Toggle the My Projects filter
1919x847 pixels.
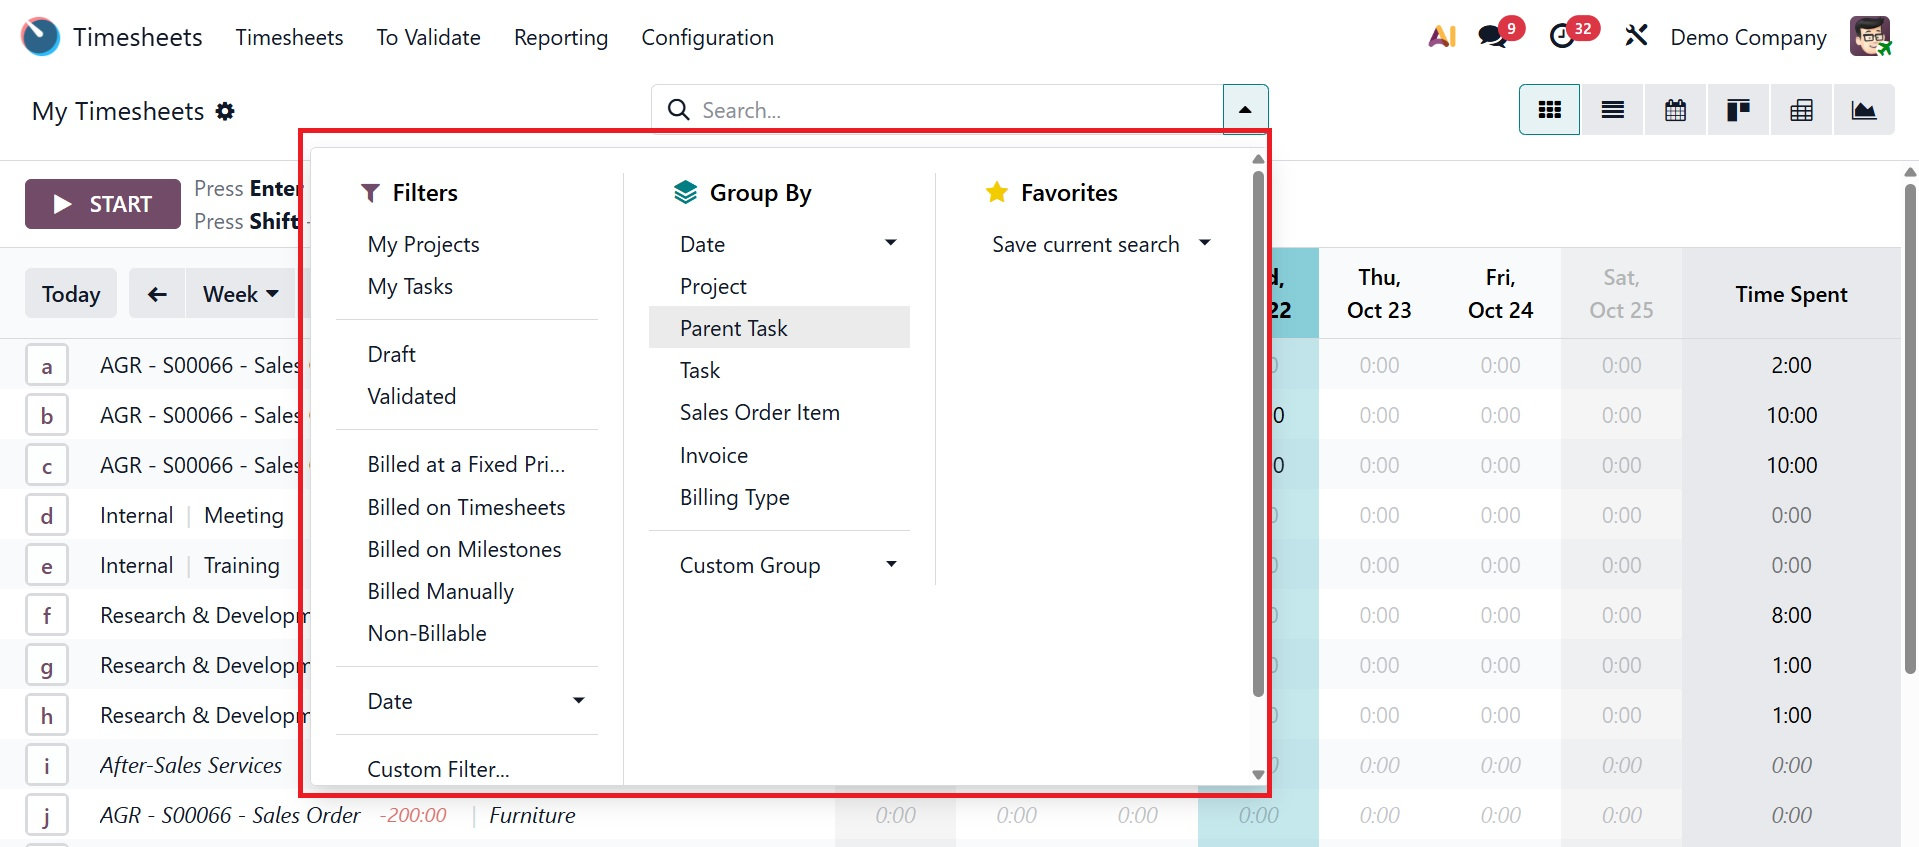(x=423, y=245)
